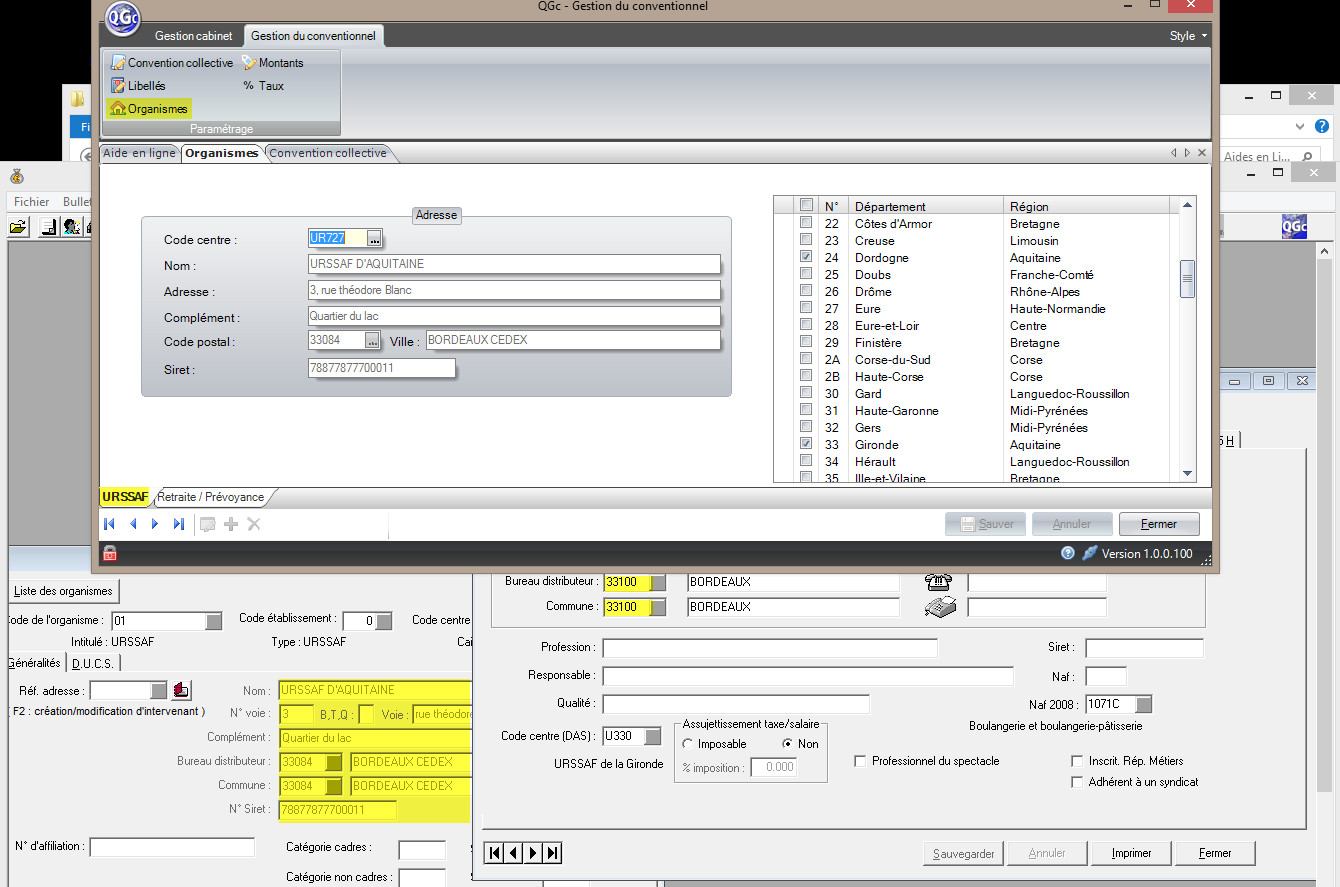Go to last record in lower dialog navigator

click(x=552, y=853)
